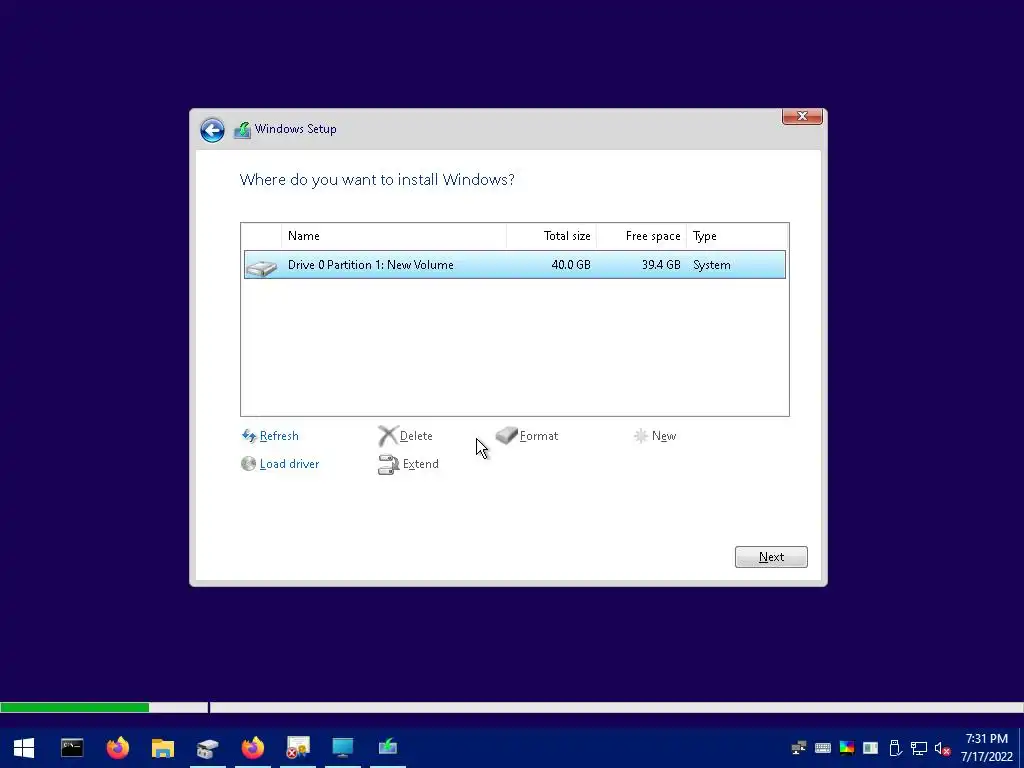Open network connection tray icon
Image resolution: width=1024 pixels, height=768 pixels.
coord(919,748)
